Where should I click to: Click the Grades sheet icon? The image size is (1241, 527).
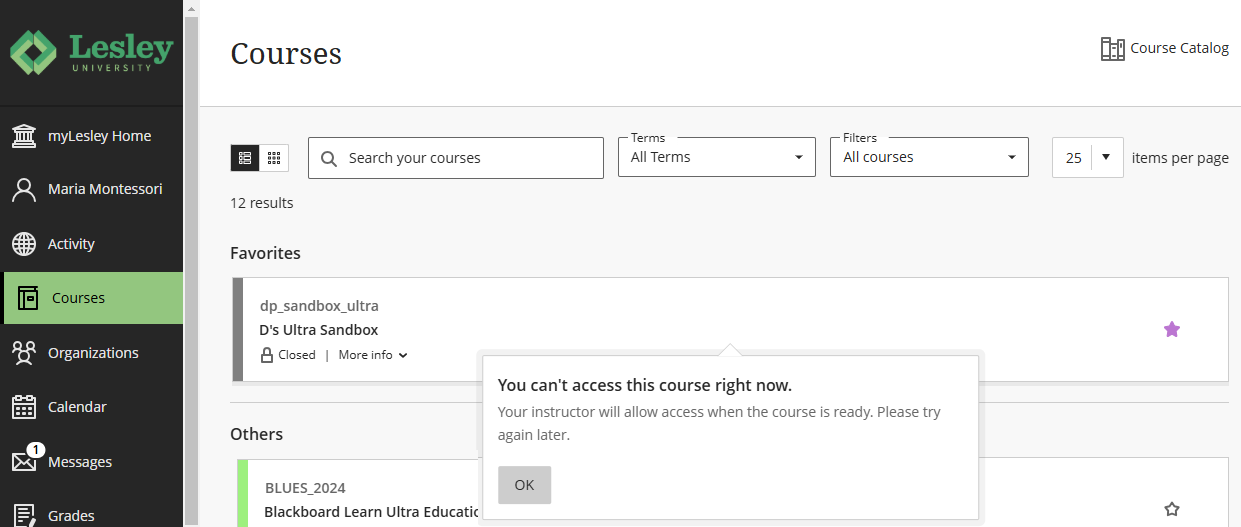pyautogui.click(x=24, y=515)
